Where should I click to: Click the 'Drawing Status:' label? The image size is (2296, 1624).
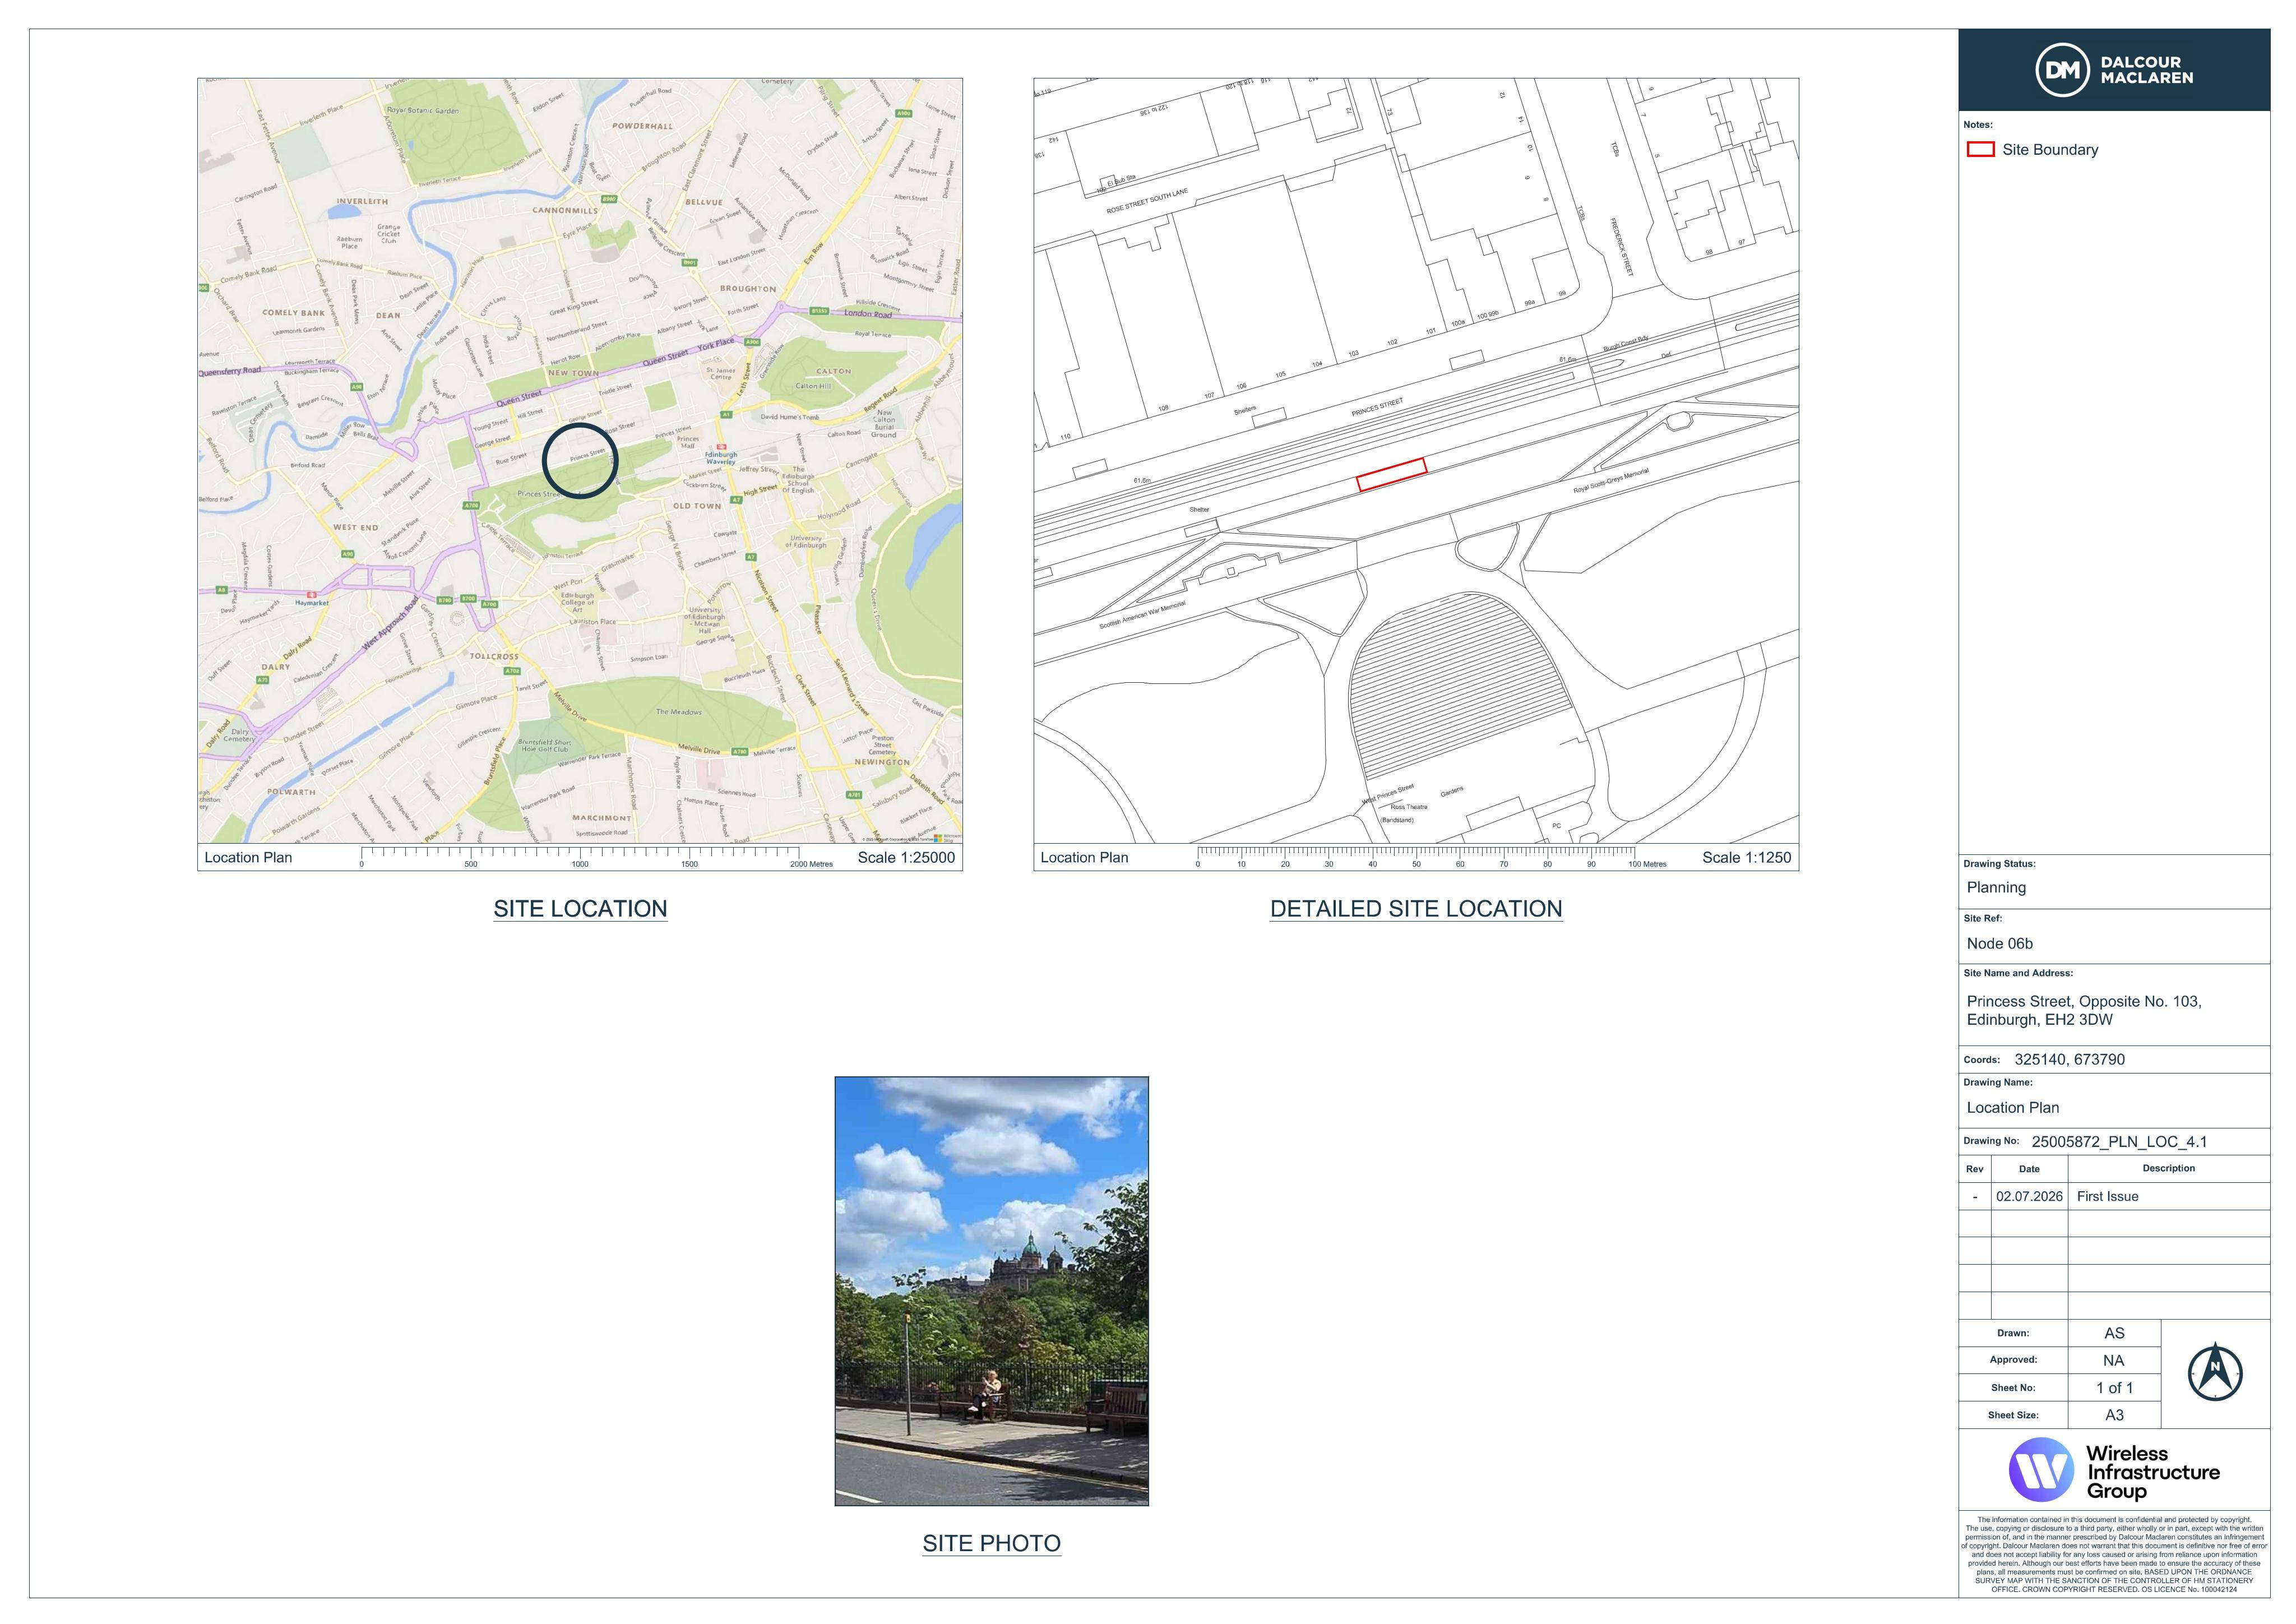coord(1999,864)
